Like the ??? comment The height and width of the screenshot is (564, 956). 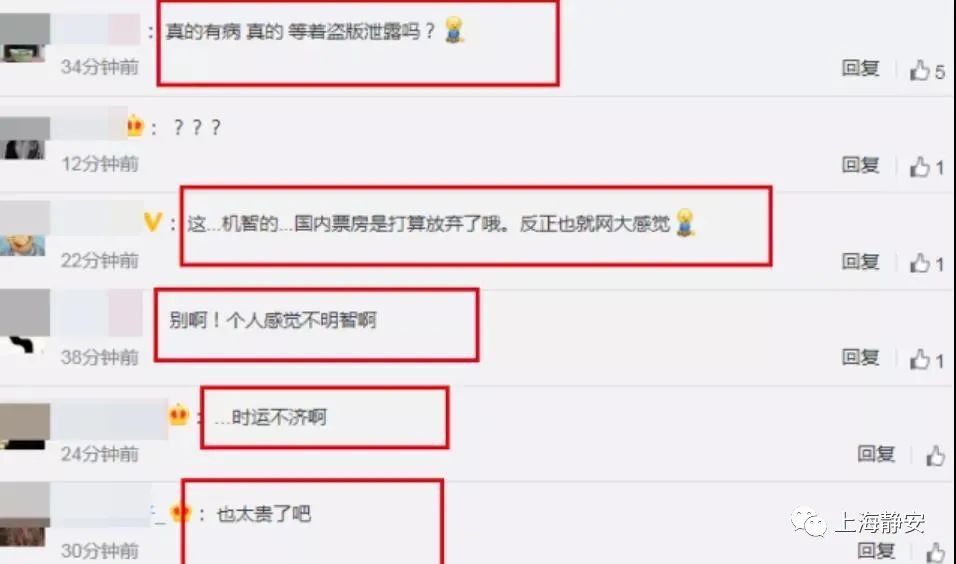(920, 166)
